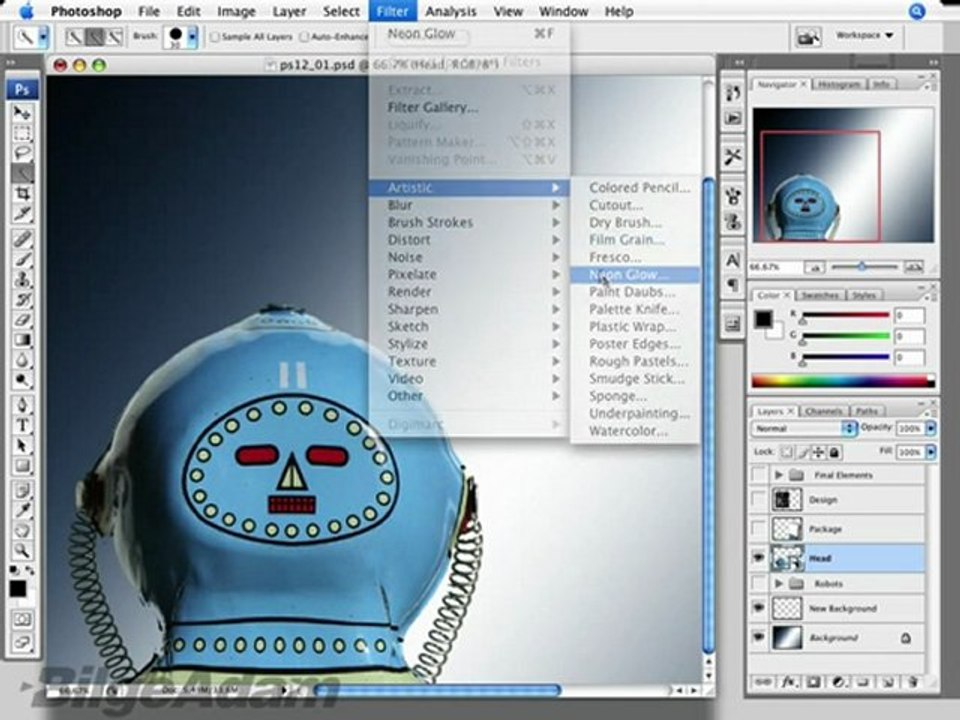Open the blend mode Normal dropdown
The height and width of the screenshot is (720, 960).
click(803, 429)
